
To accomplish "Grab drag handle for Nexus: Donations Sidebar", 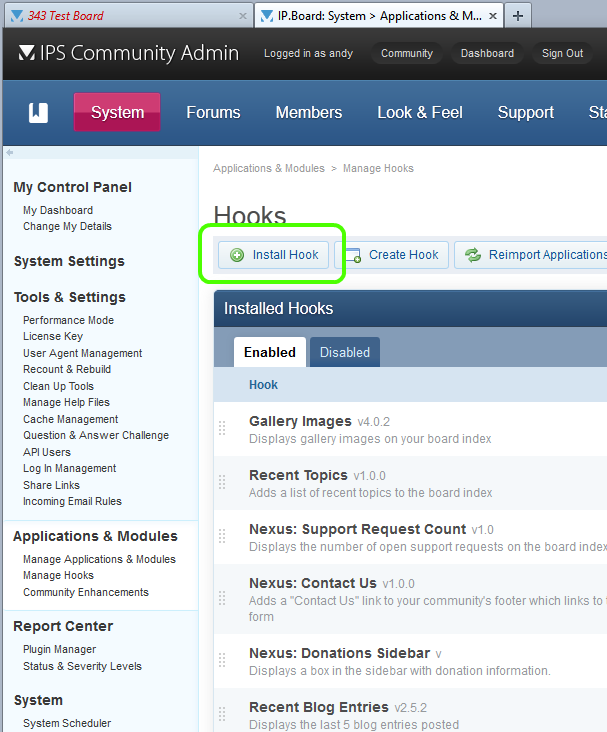I will [222, 660].
